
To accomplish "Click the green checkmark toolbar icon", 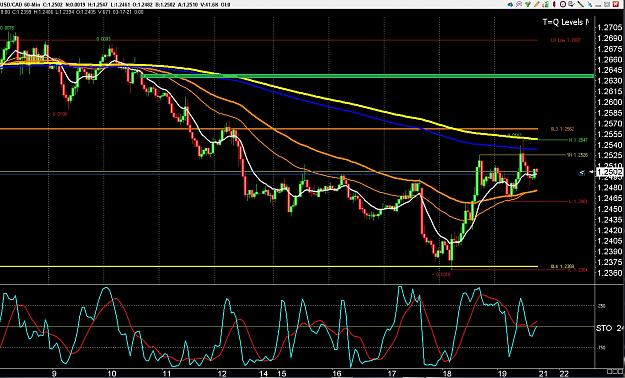I will point(528,4).
